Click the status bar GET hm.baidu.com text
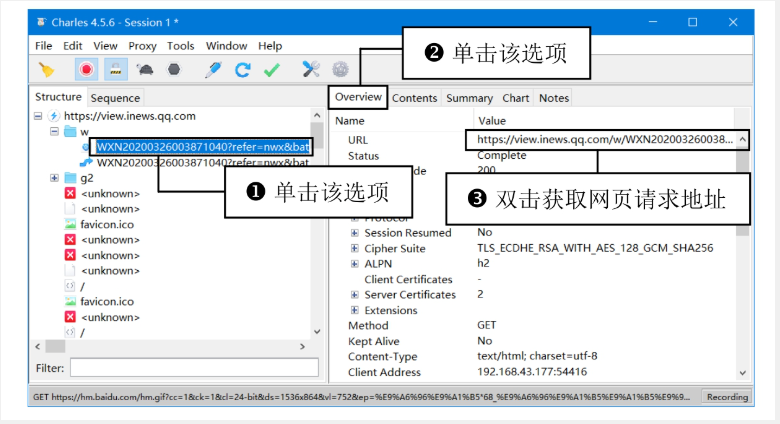The height and width of the screenshot is (424, 780). point(362,397)
